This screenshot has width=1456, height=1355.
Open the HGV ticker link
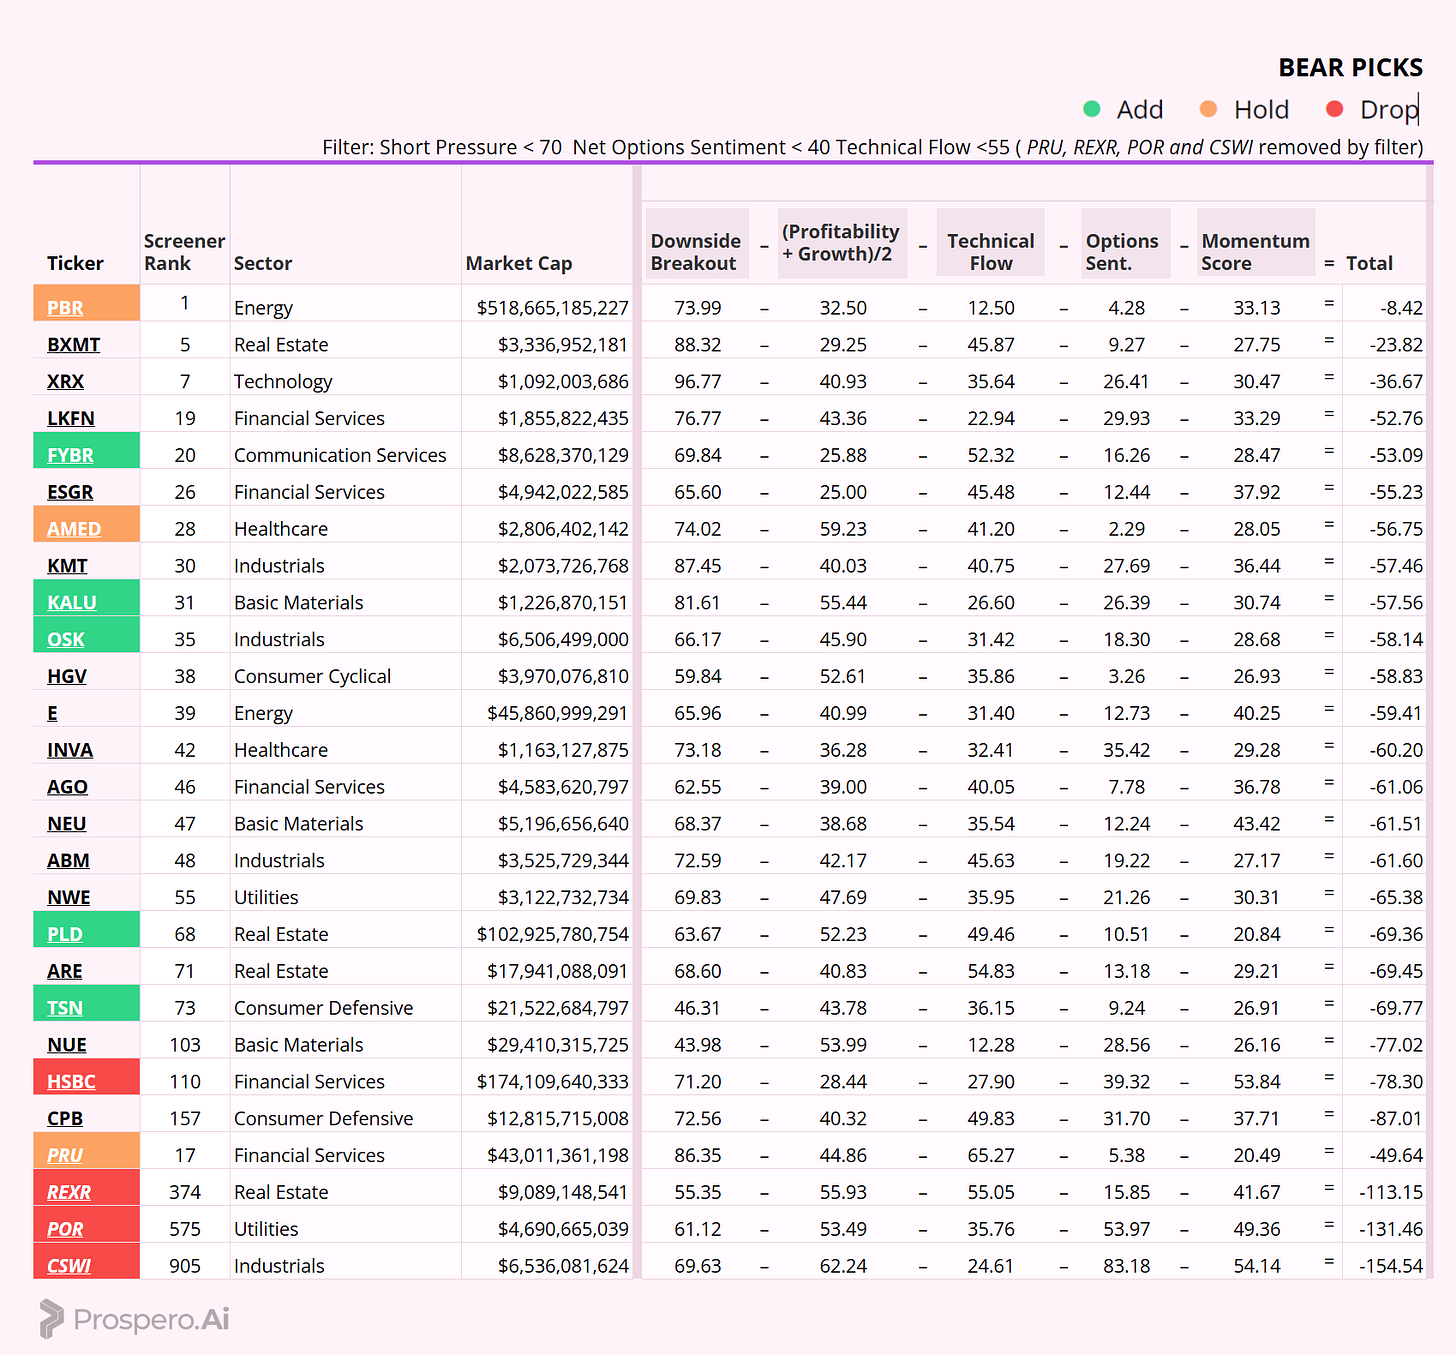point(67,677)
